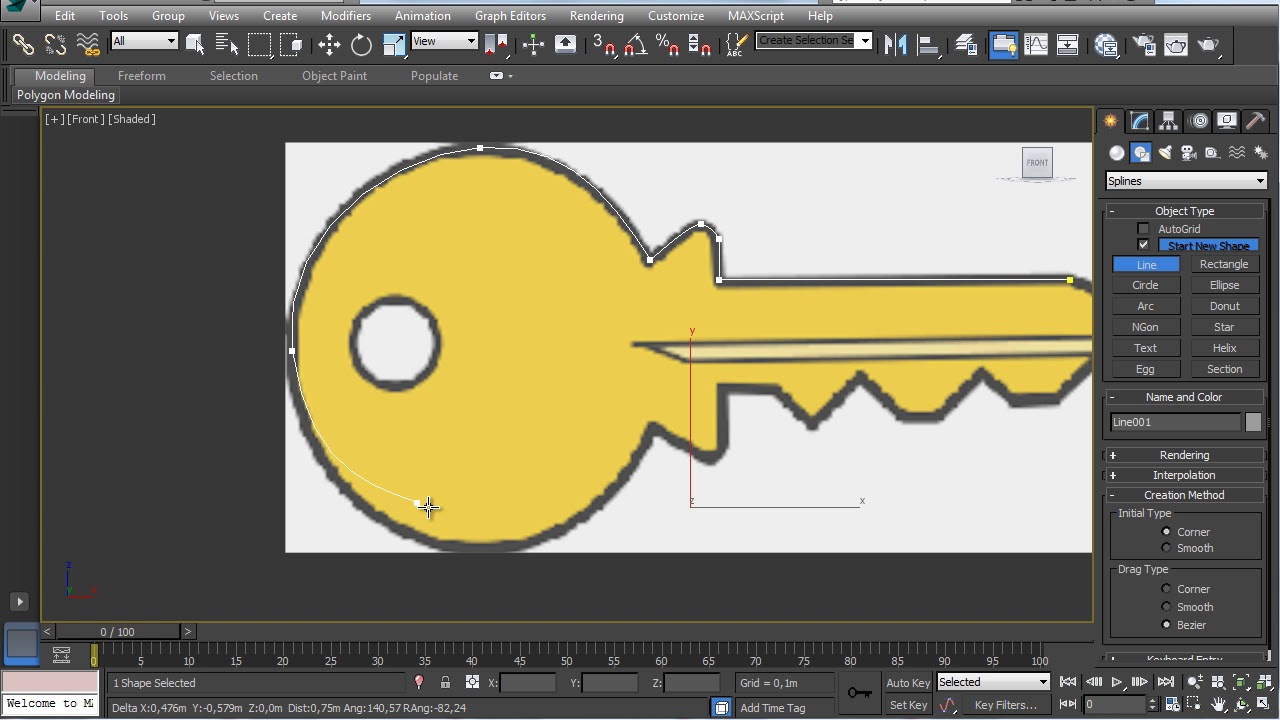Open Select by Name list
The height and width of the screenshot is (720, 1280).
click(227, 44)
